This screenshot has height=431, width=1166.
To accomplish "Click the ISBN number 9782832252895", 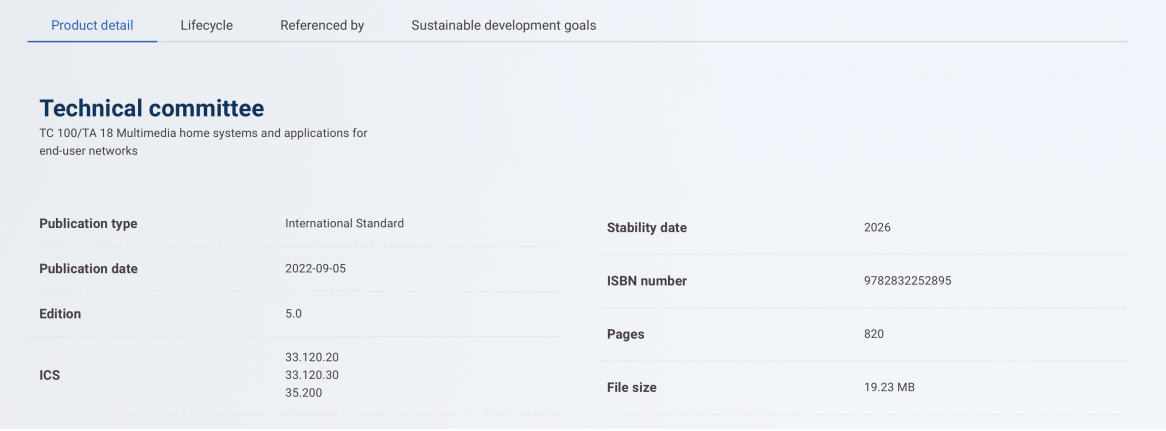I will [907, 281].
